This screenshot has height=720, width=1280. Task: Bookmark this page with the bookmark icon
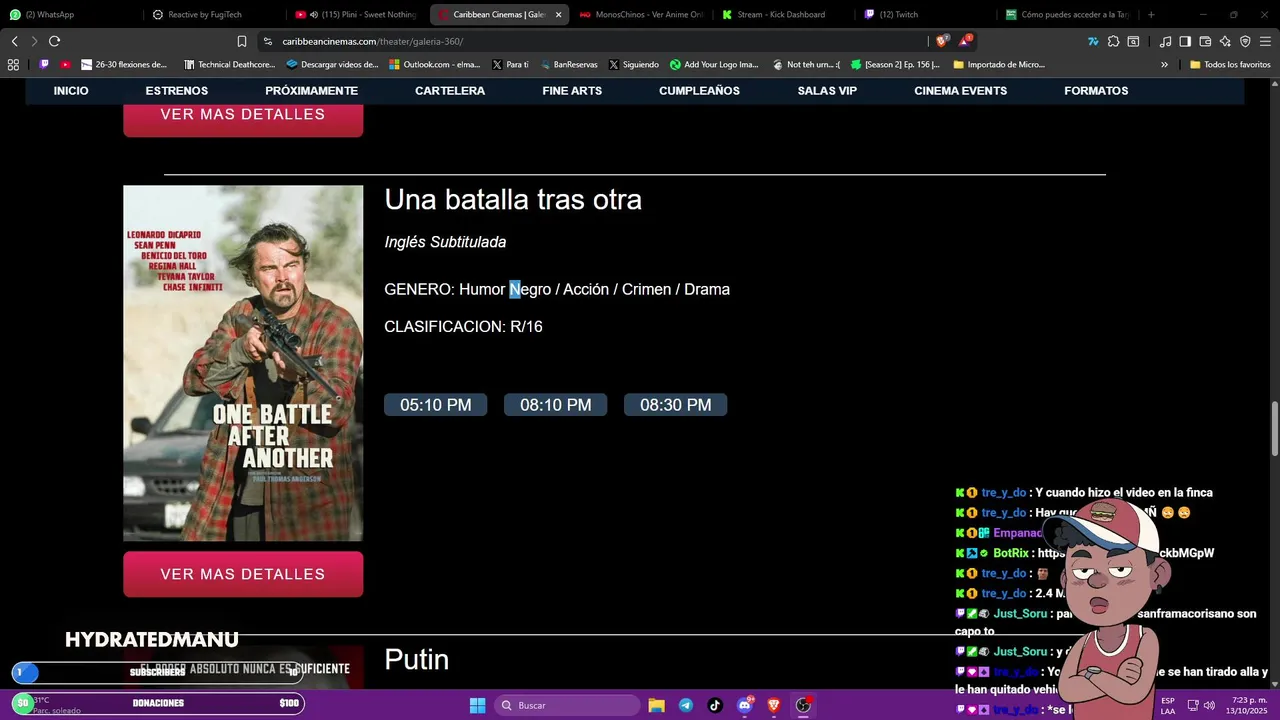[242, 41]
